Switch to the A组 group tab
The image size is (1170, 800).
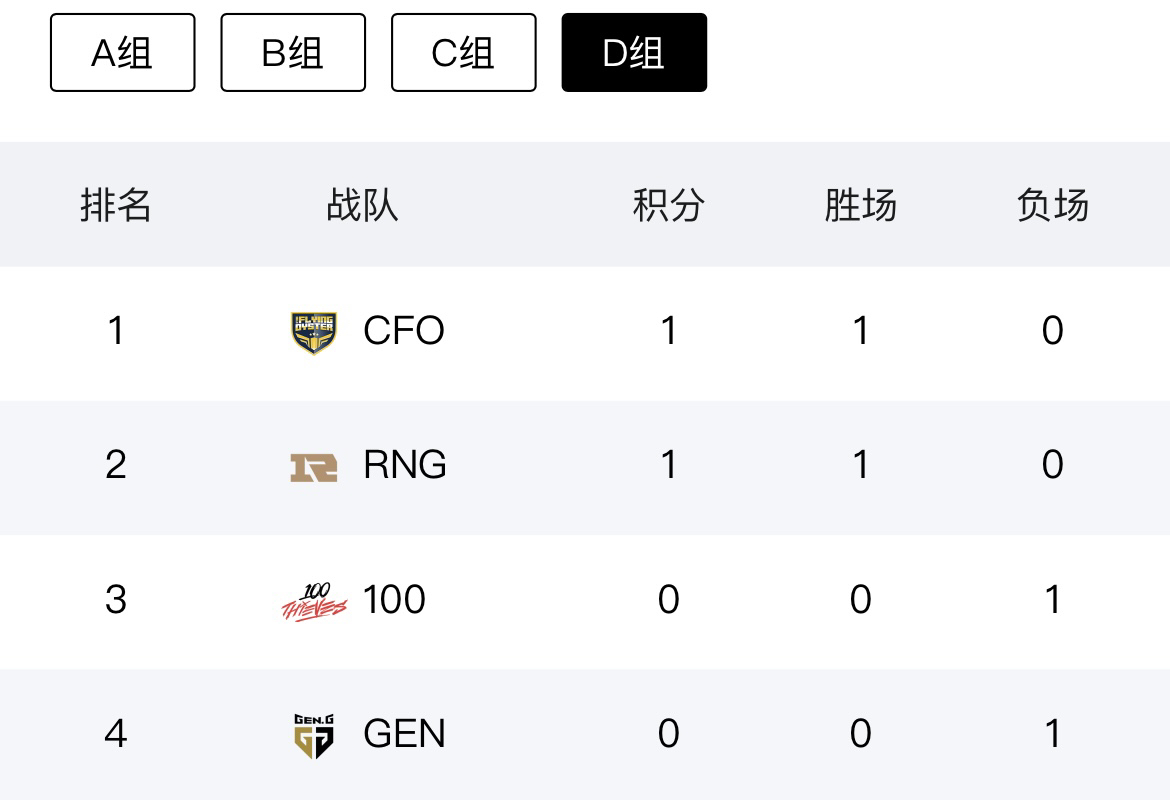click(122, 53)
